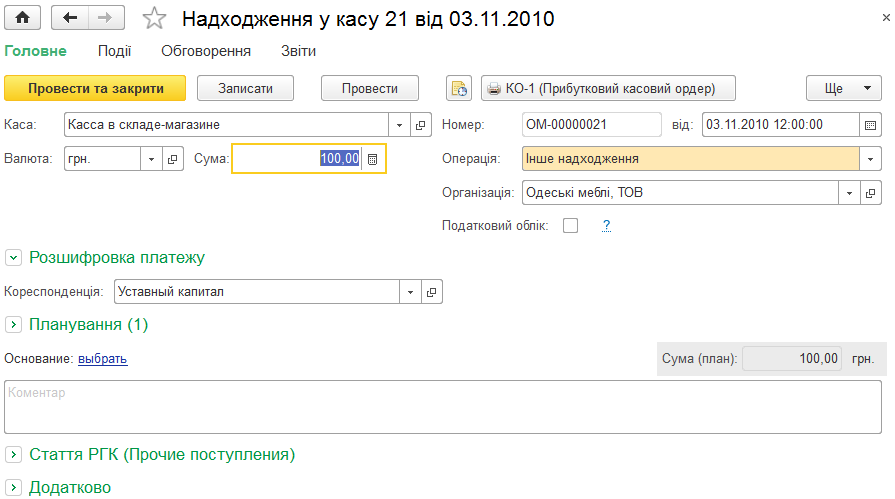This screenshot has width=895, height=499.
Task: Click the Додатково heading text
Action: pos(70,488)
